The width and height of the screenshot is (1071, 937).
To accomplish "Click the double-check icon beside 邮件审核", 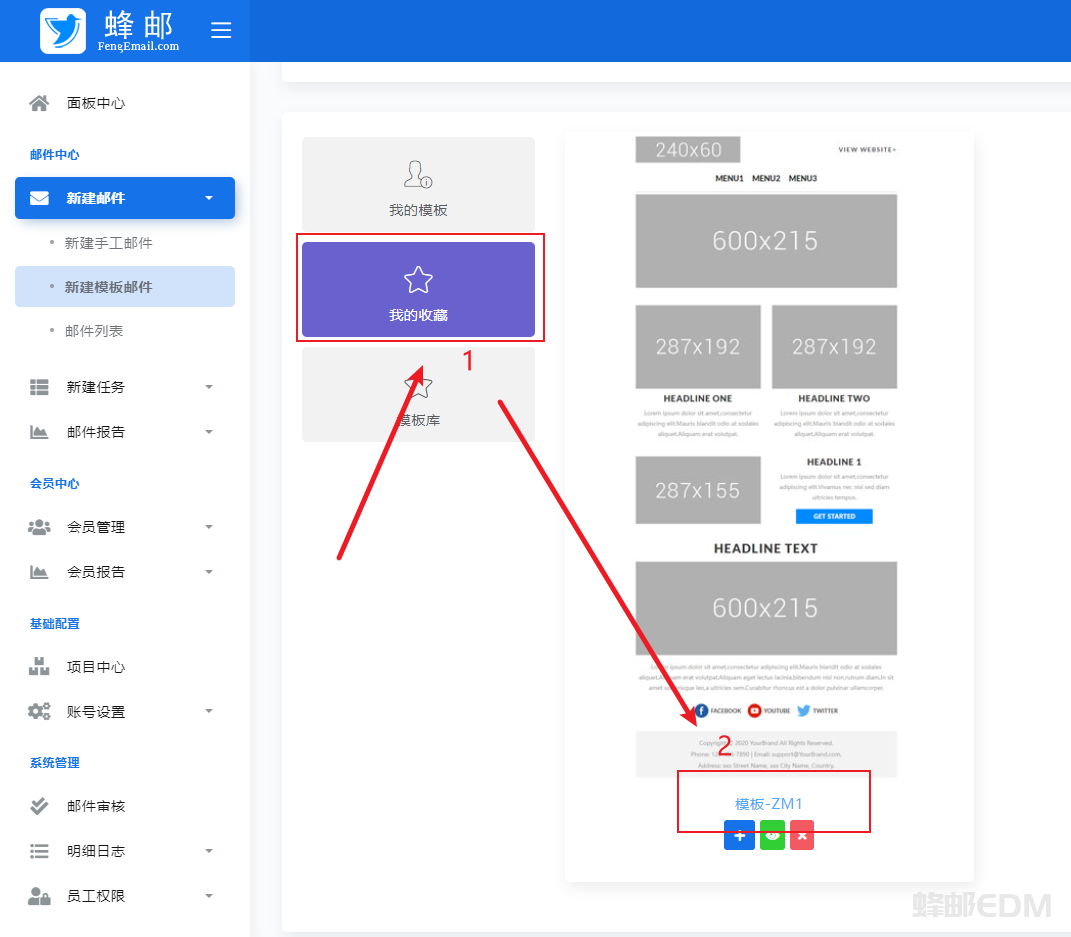I will coord(39,806).
